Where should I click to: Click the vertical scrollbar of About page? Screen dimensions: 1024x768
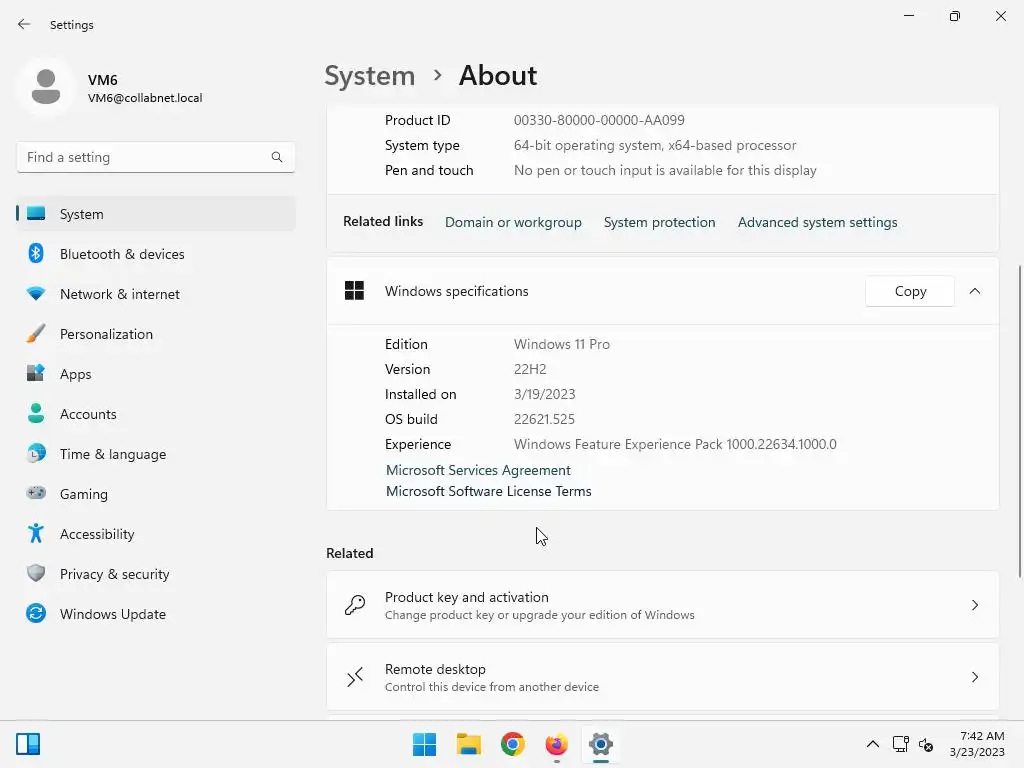click(1019, 421)
